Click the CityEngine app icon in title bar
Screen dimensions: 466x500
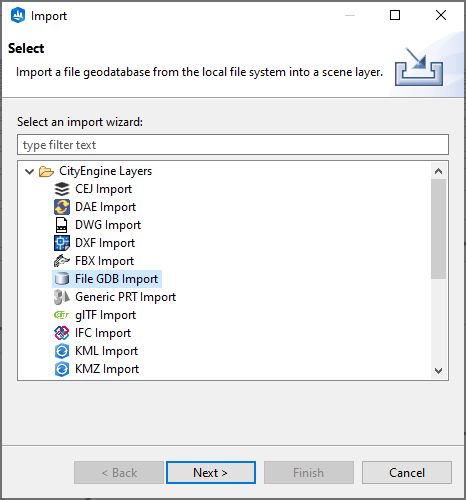(18, 15)
